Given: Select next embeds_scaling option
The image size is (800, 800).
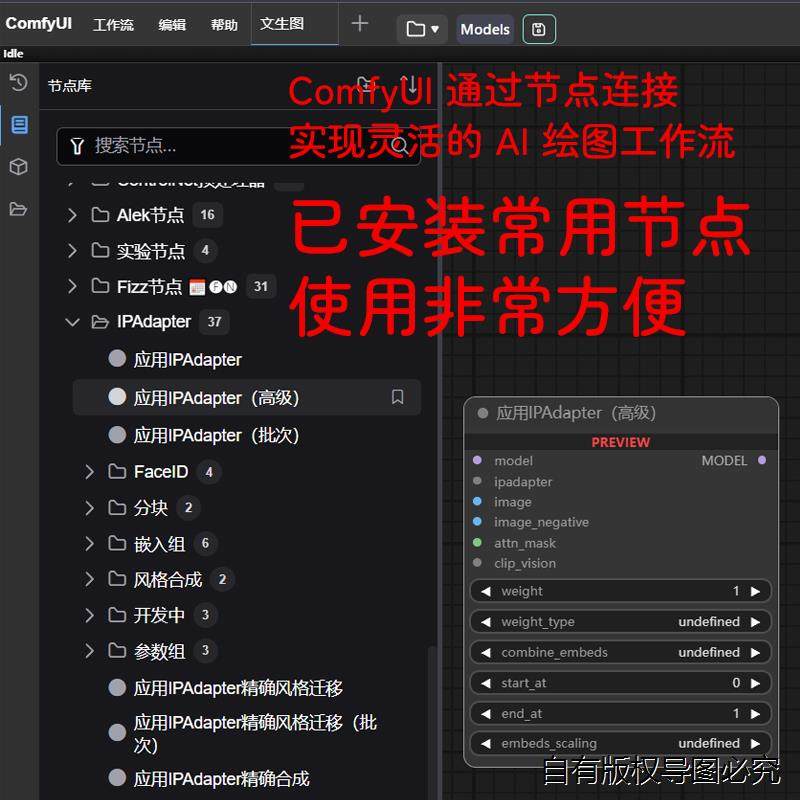Looking at the screenshot, I should (x=756, y=744).
